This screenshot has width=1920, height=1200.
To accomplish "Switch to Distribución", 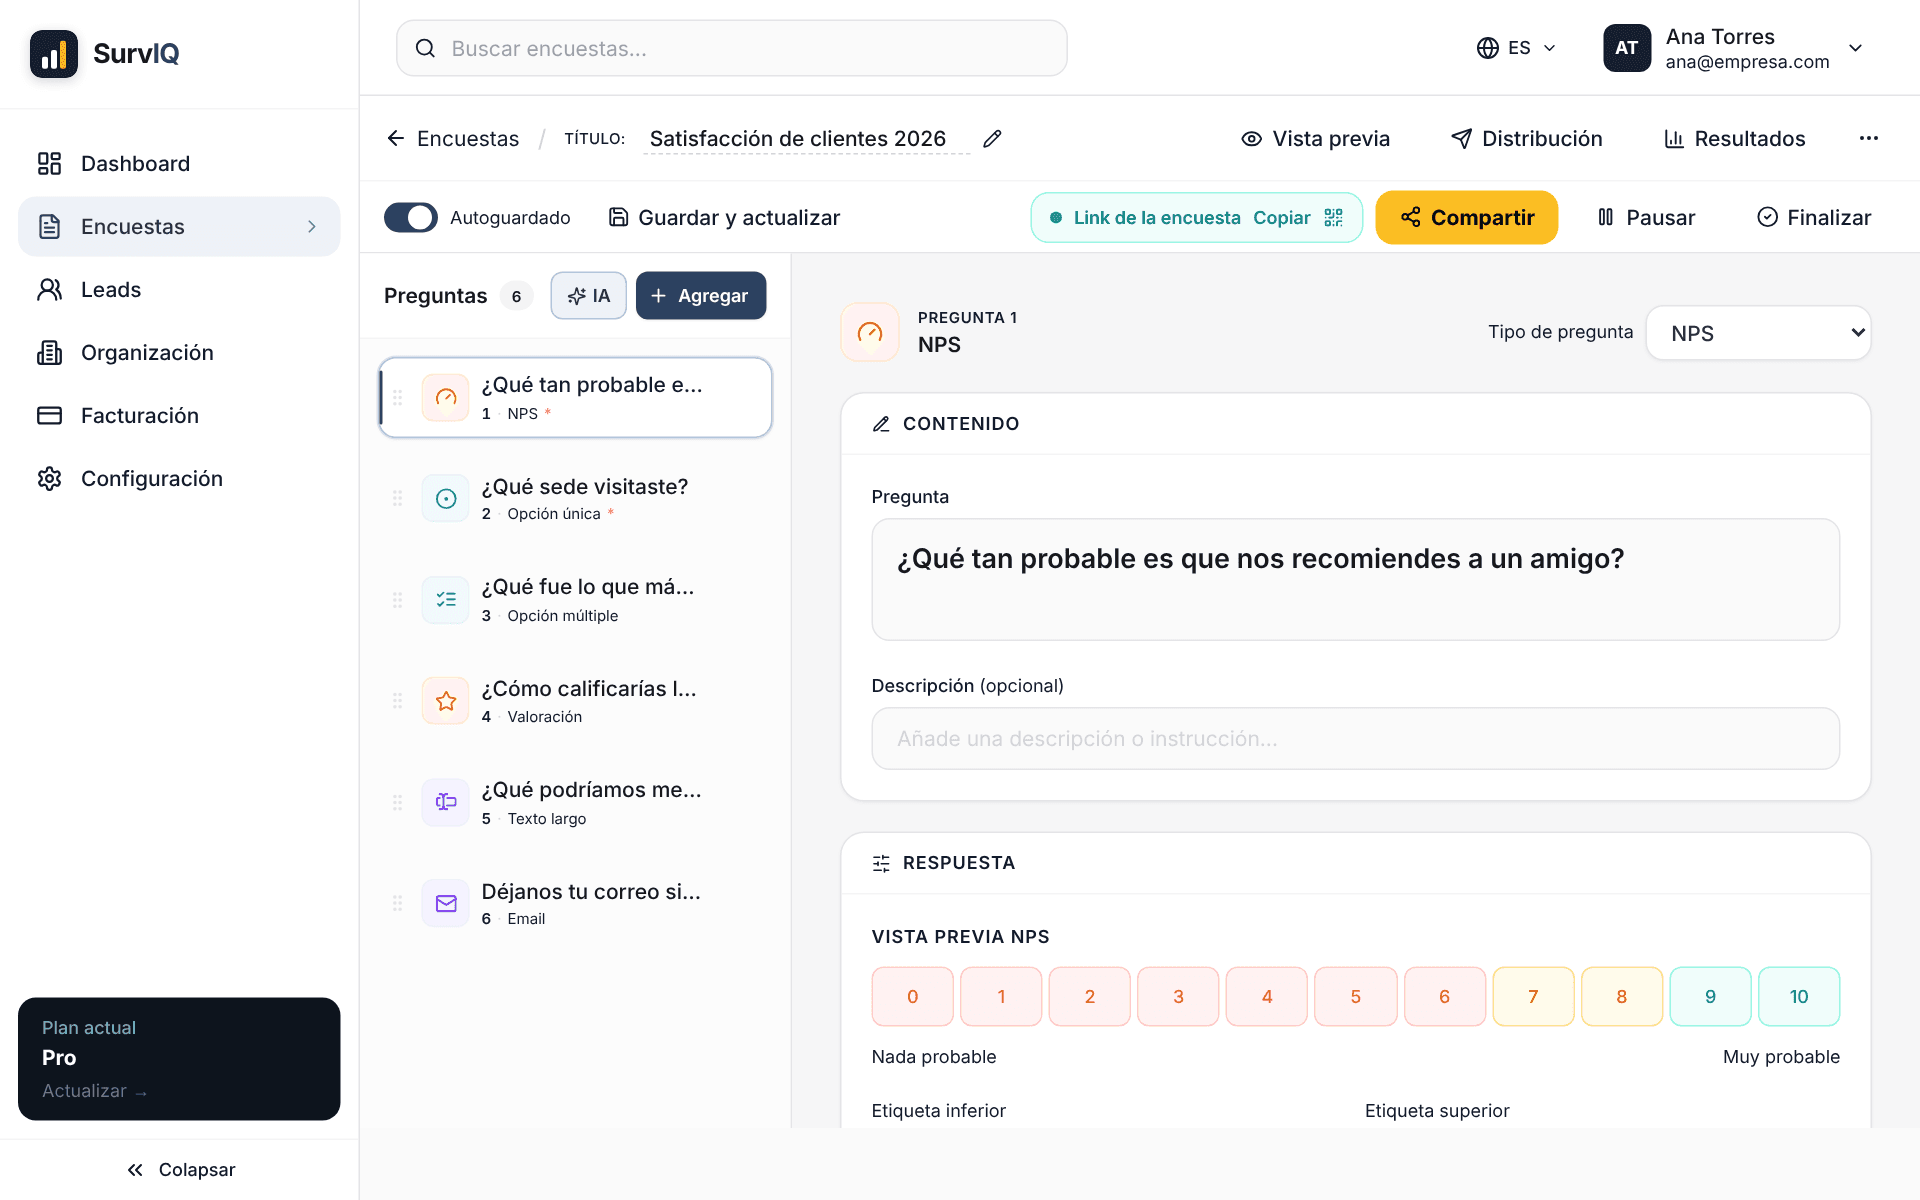I will 1526,139.
